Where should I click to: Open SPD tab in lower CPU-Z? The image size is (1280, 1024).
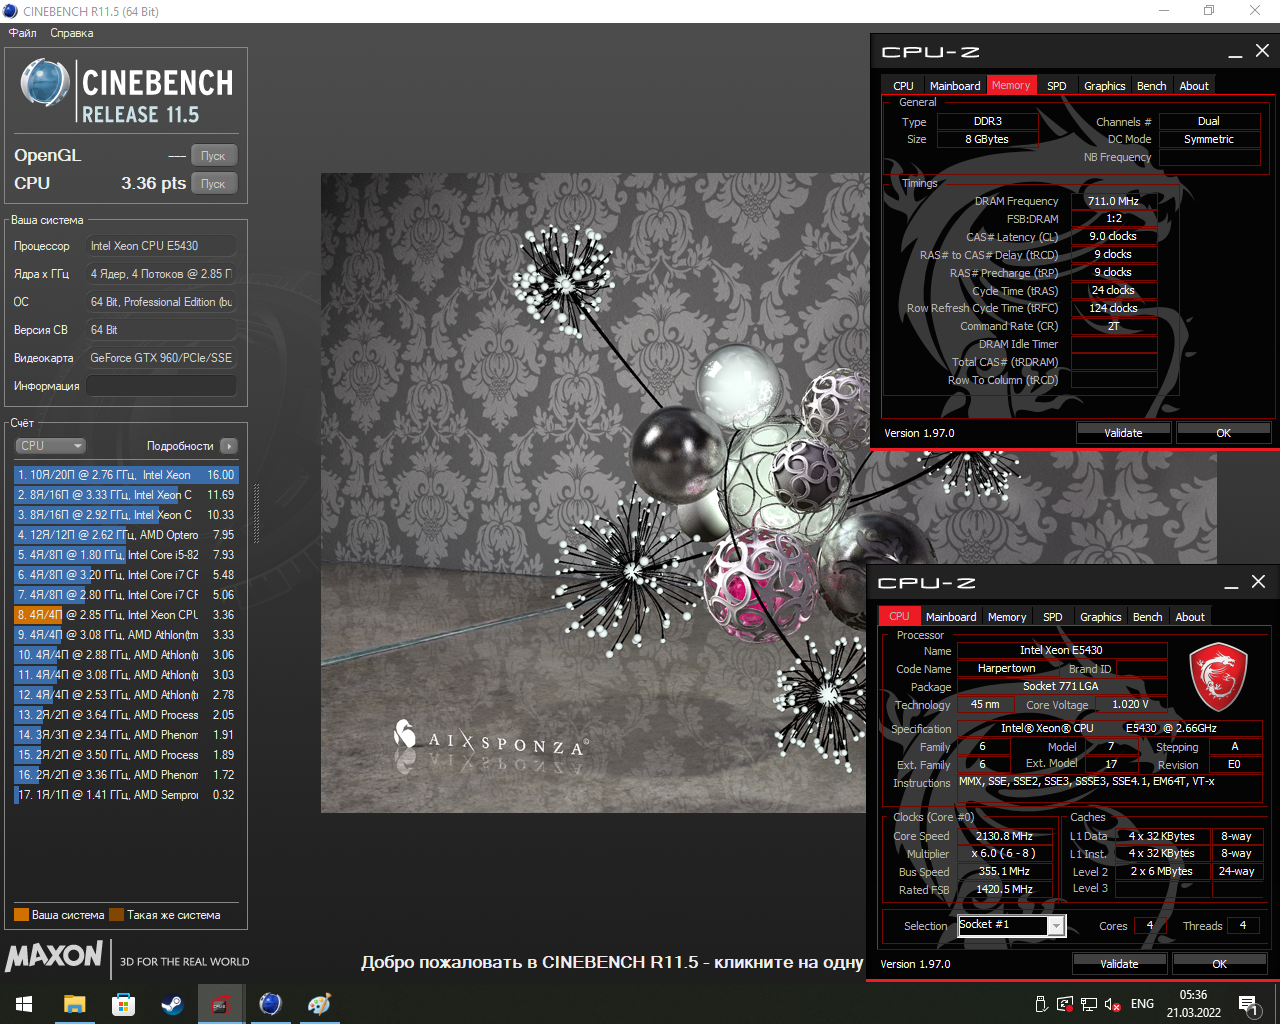1052,617
